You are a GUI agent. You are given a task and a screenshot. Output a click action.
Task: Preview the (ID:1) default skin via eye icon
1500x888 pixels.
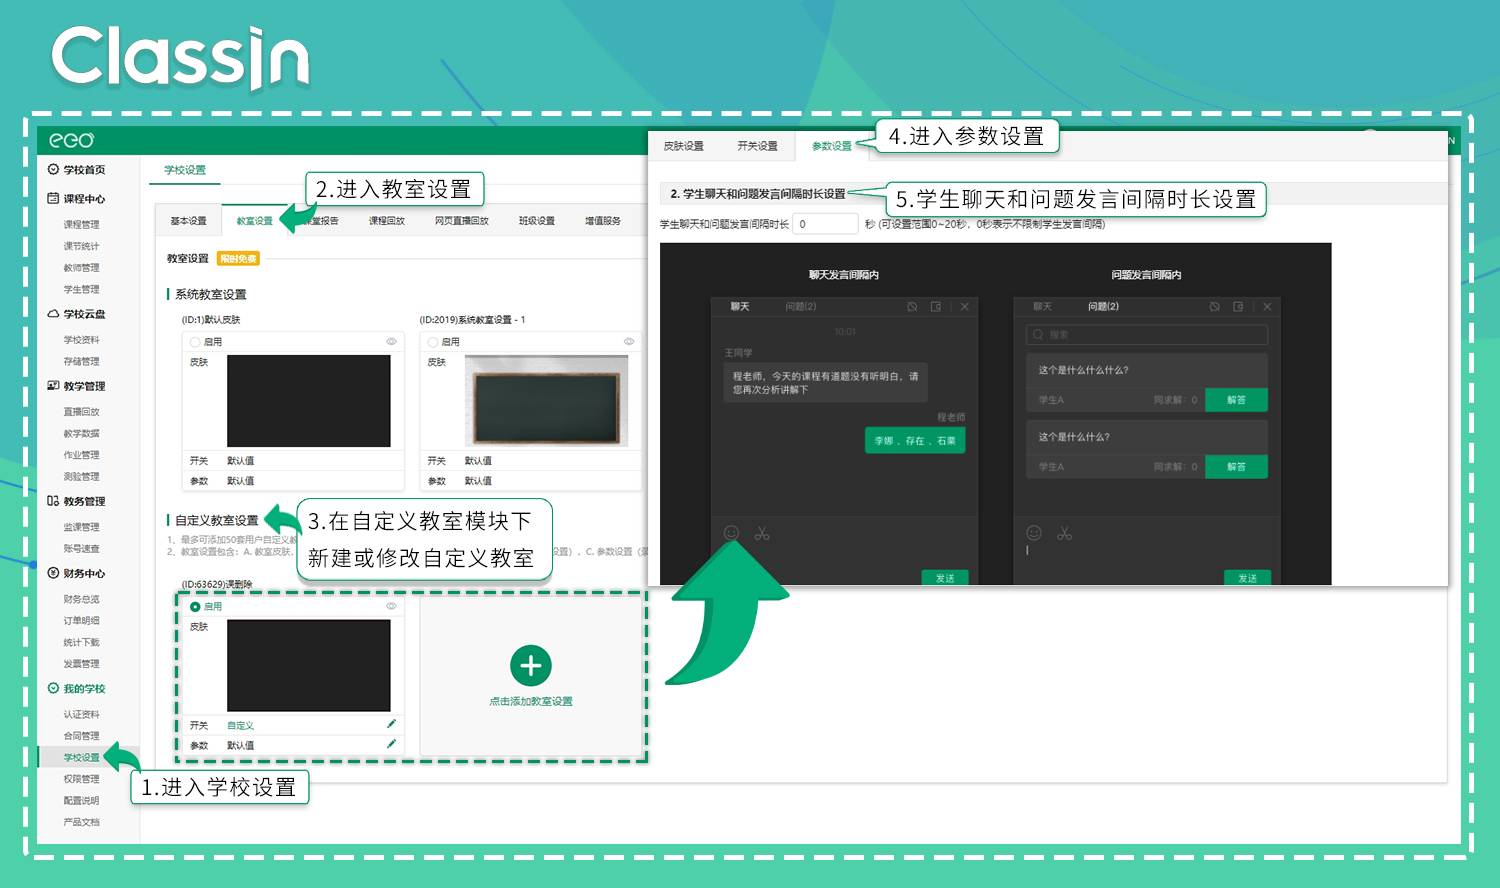[391, 341]
